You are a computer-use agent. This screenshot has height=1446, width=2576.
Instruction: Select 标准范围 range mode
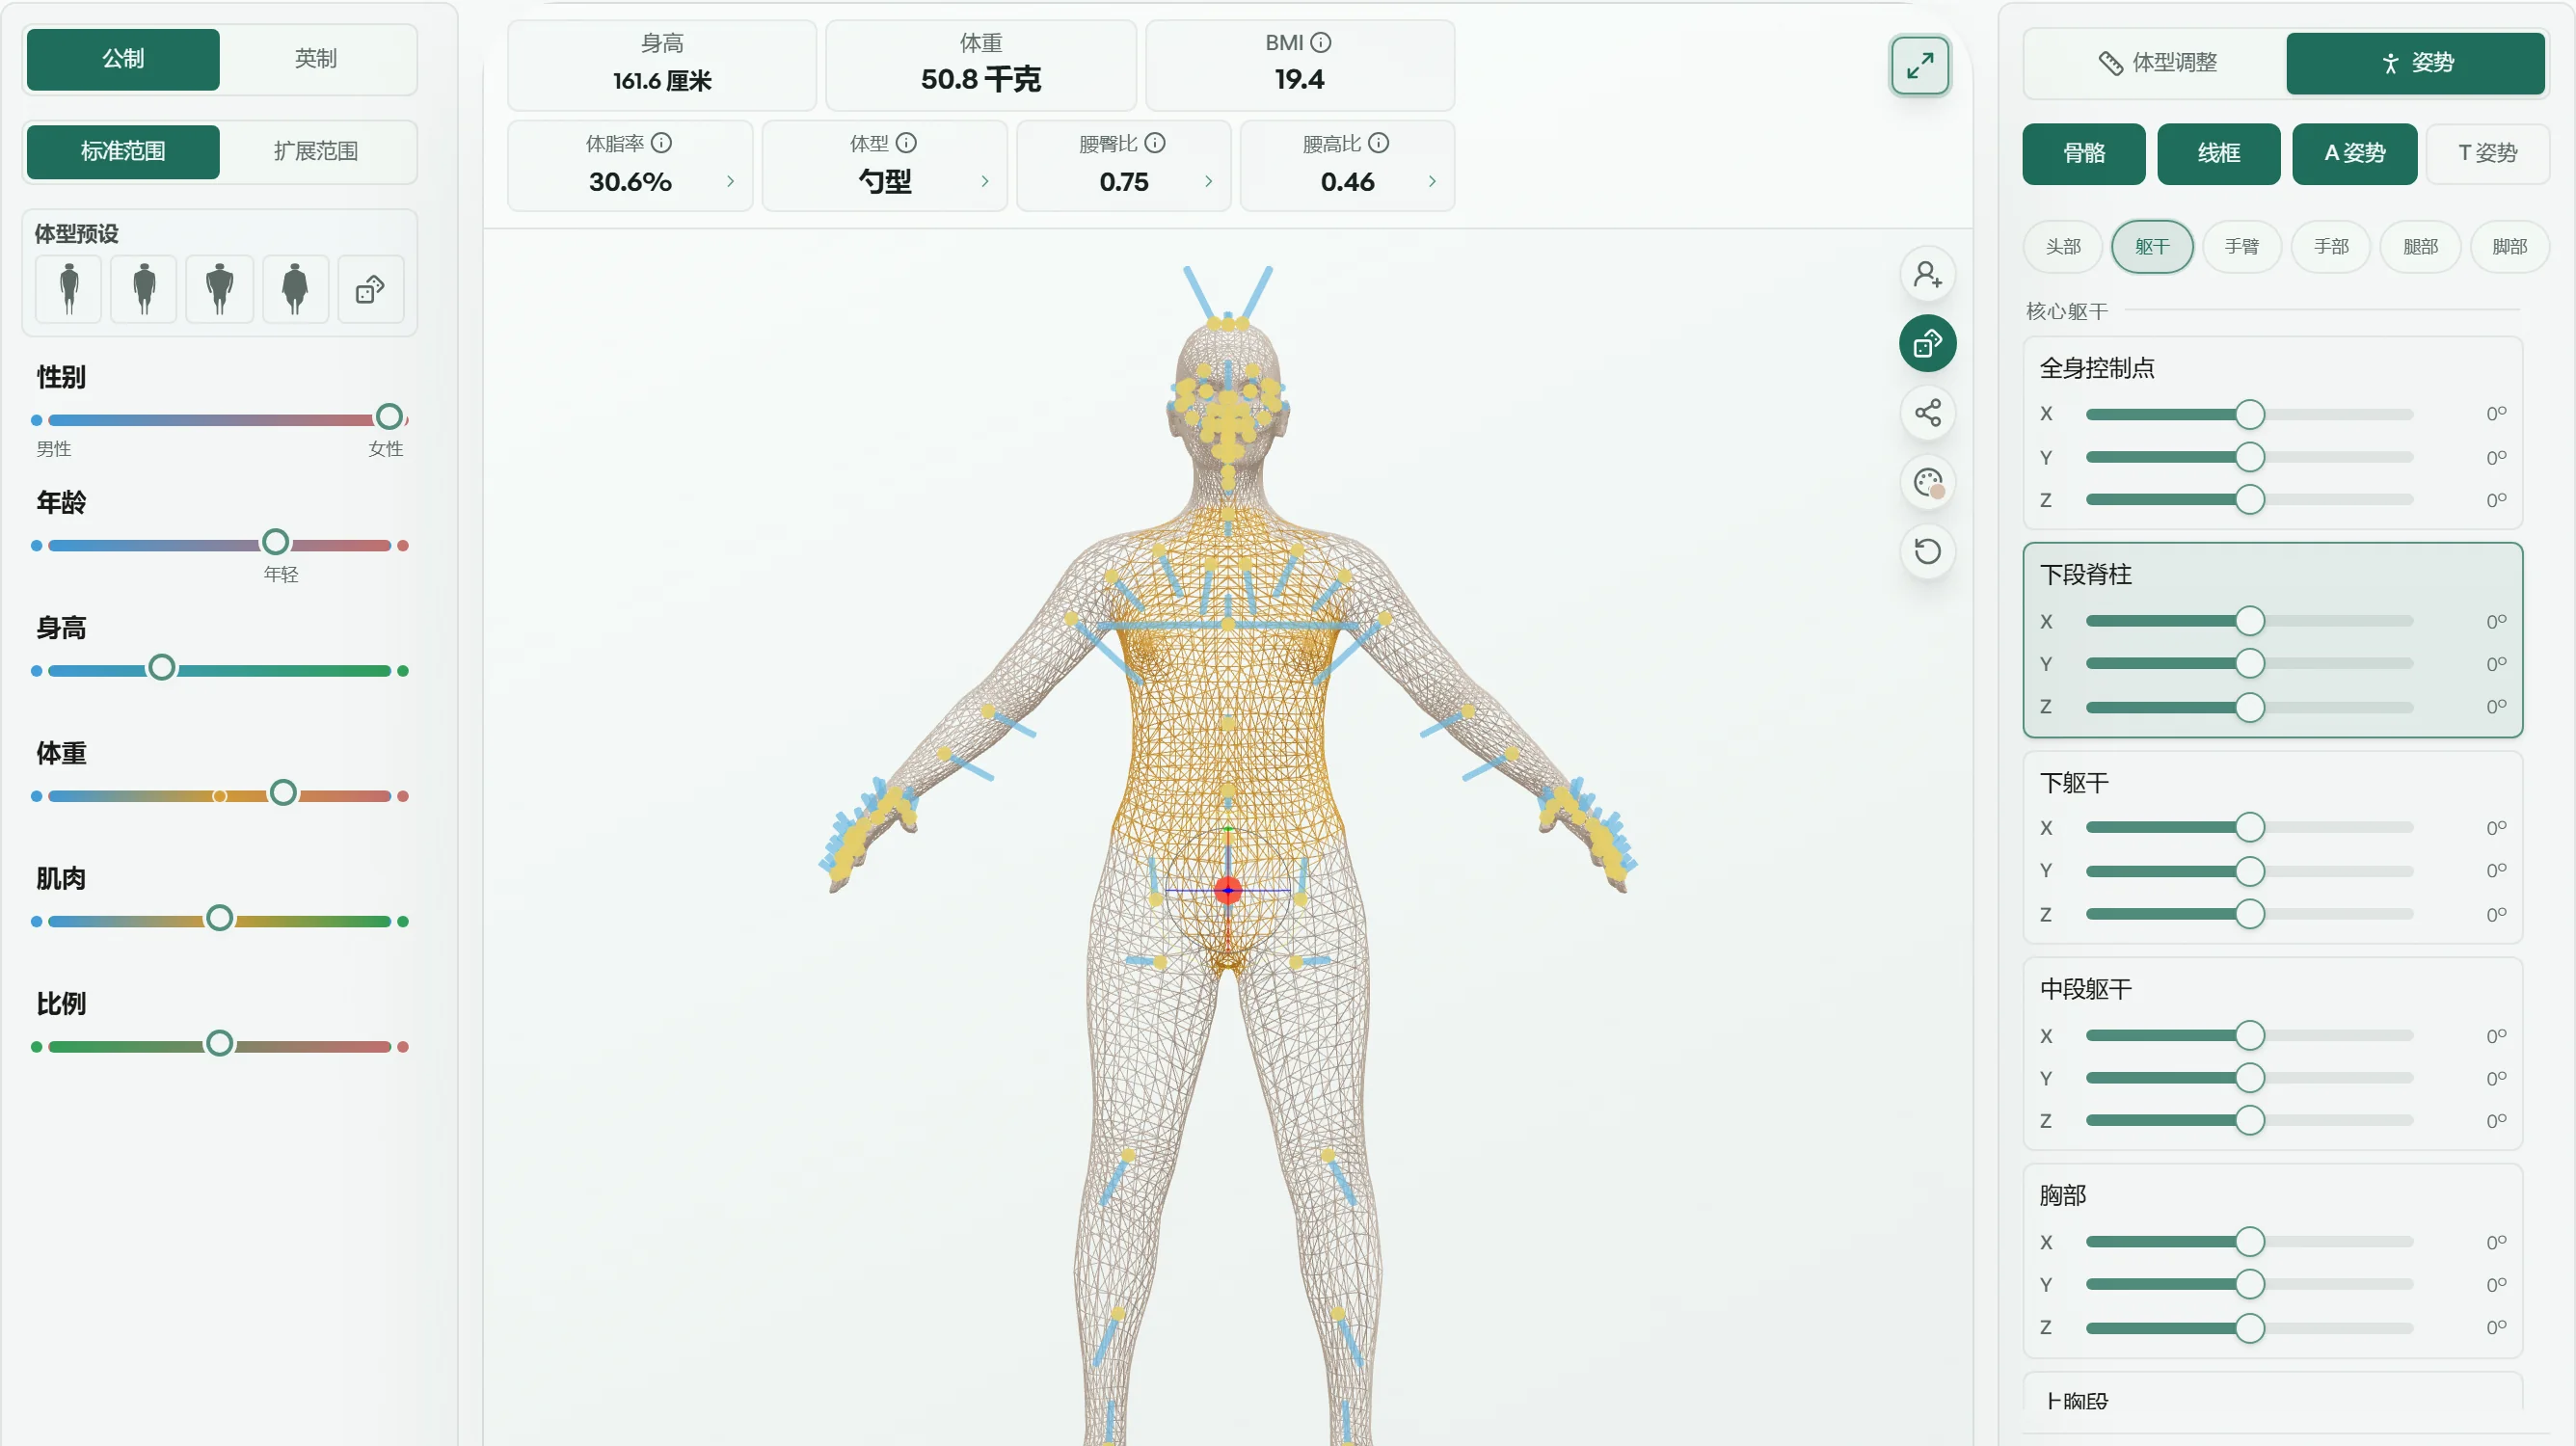tap(123, 152)
